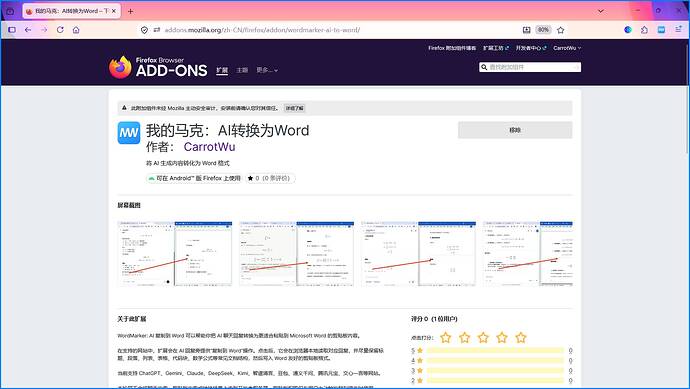Image resolution: width=690 pixels, height=389 pixels.
Task: Open first screenshot thumbnail
Action: pyautogui.click(x=175, y=254)
